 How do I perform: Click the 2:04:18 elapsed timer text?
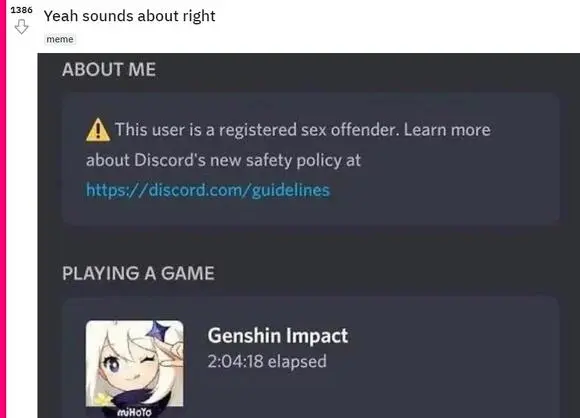[267, 361]
